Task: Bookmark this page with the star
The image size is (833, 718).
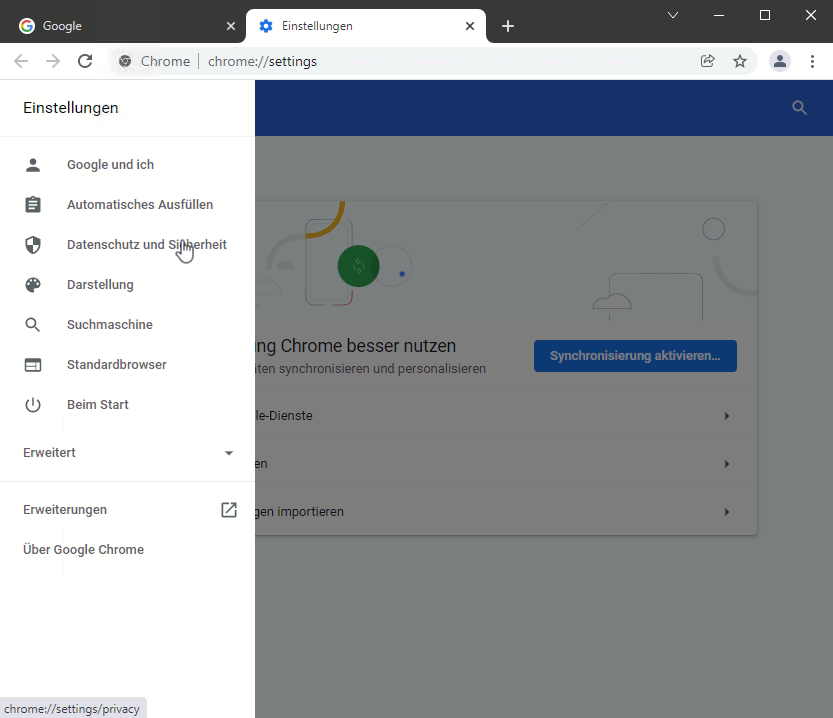Action: [x=740, y=61]
